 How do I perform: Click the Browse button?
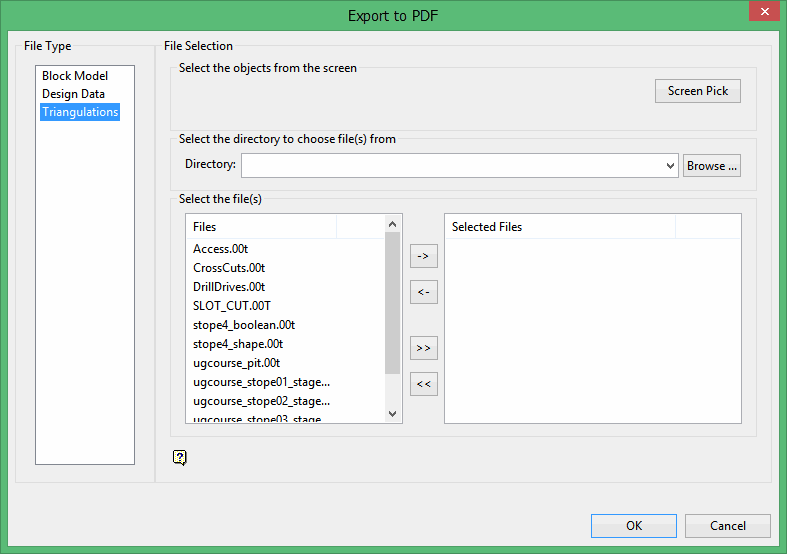point(712,166)
